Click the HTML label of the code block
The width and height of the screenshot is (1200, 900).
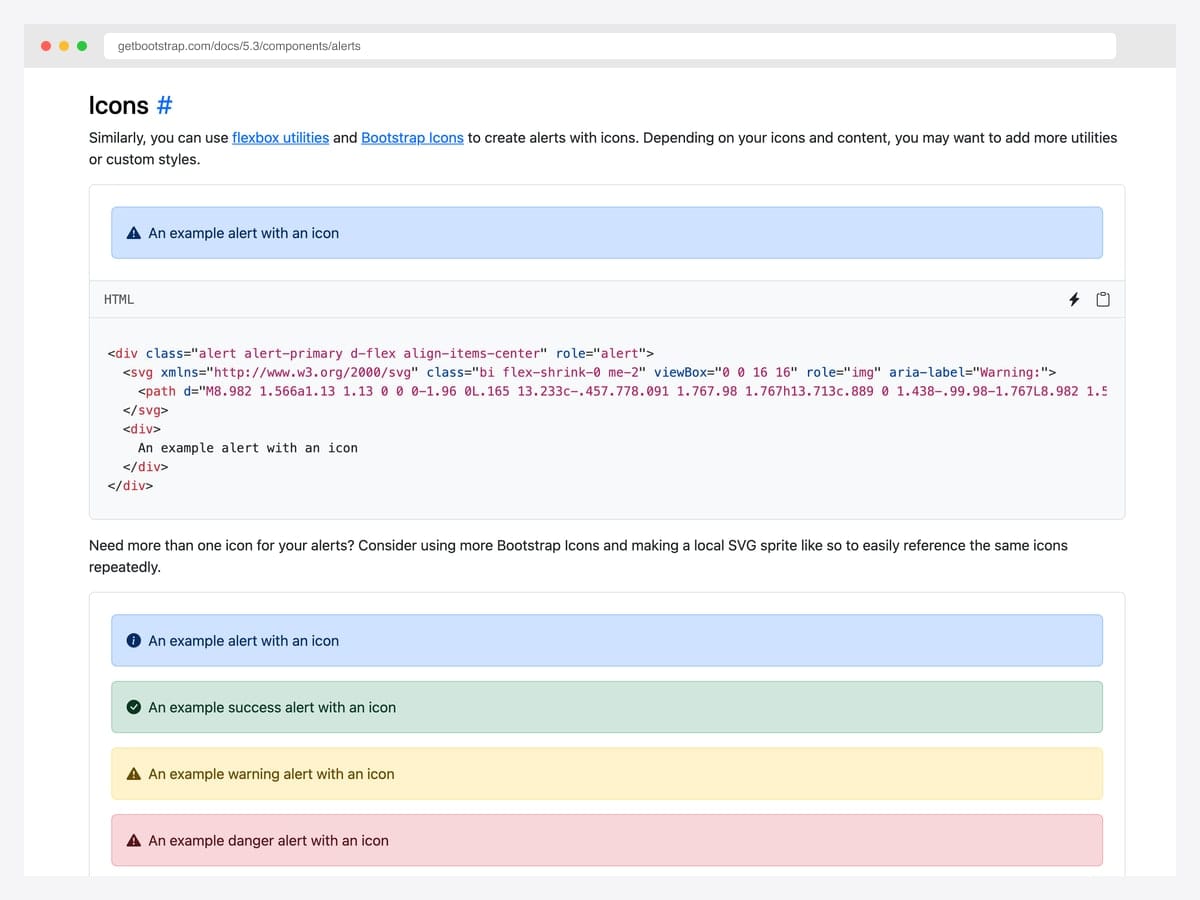[x=119, y=299]
